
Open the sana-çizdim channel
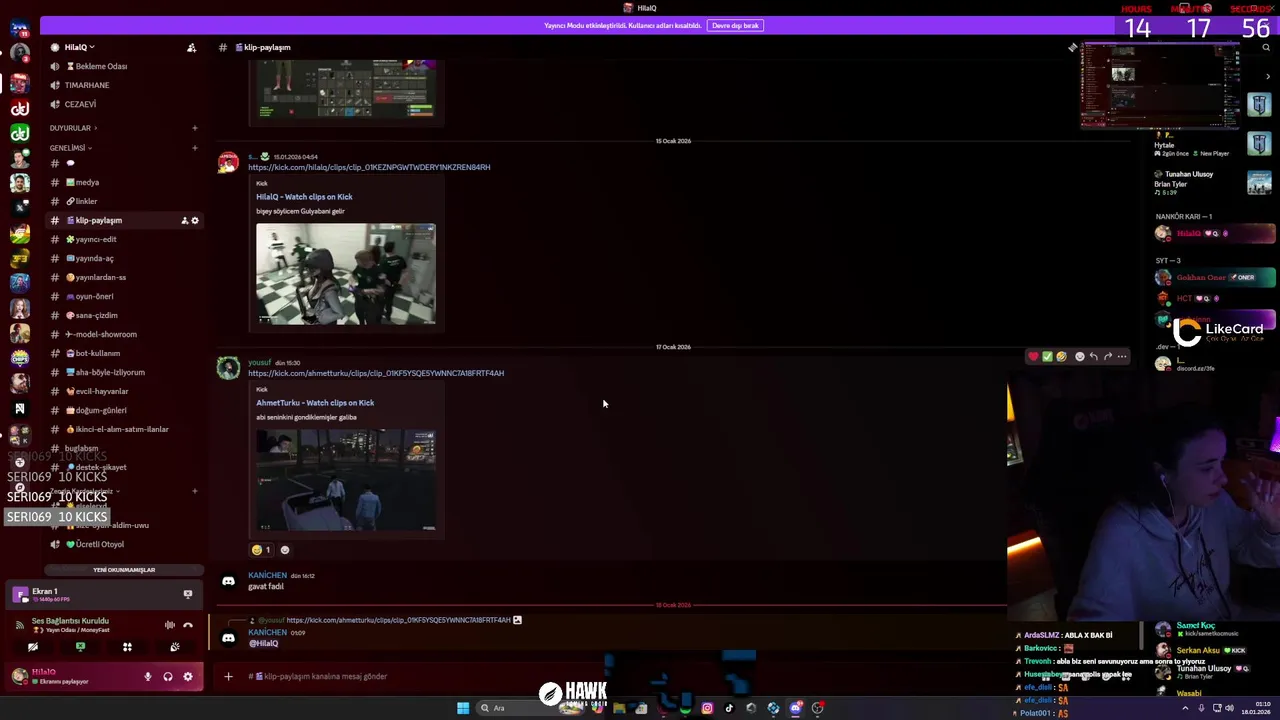(x=97, y=315)
